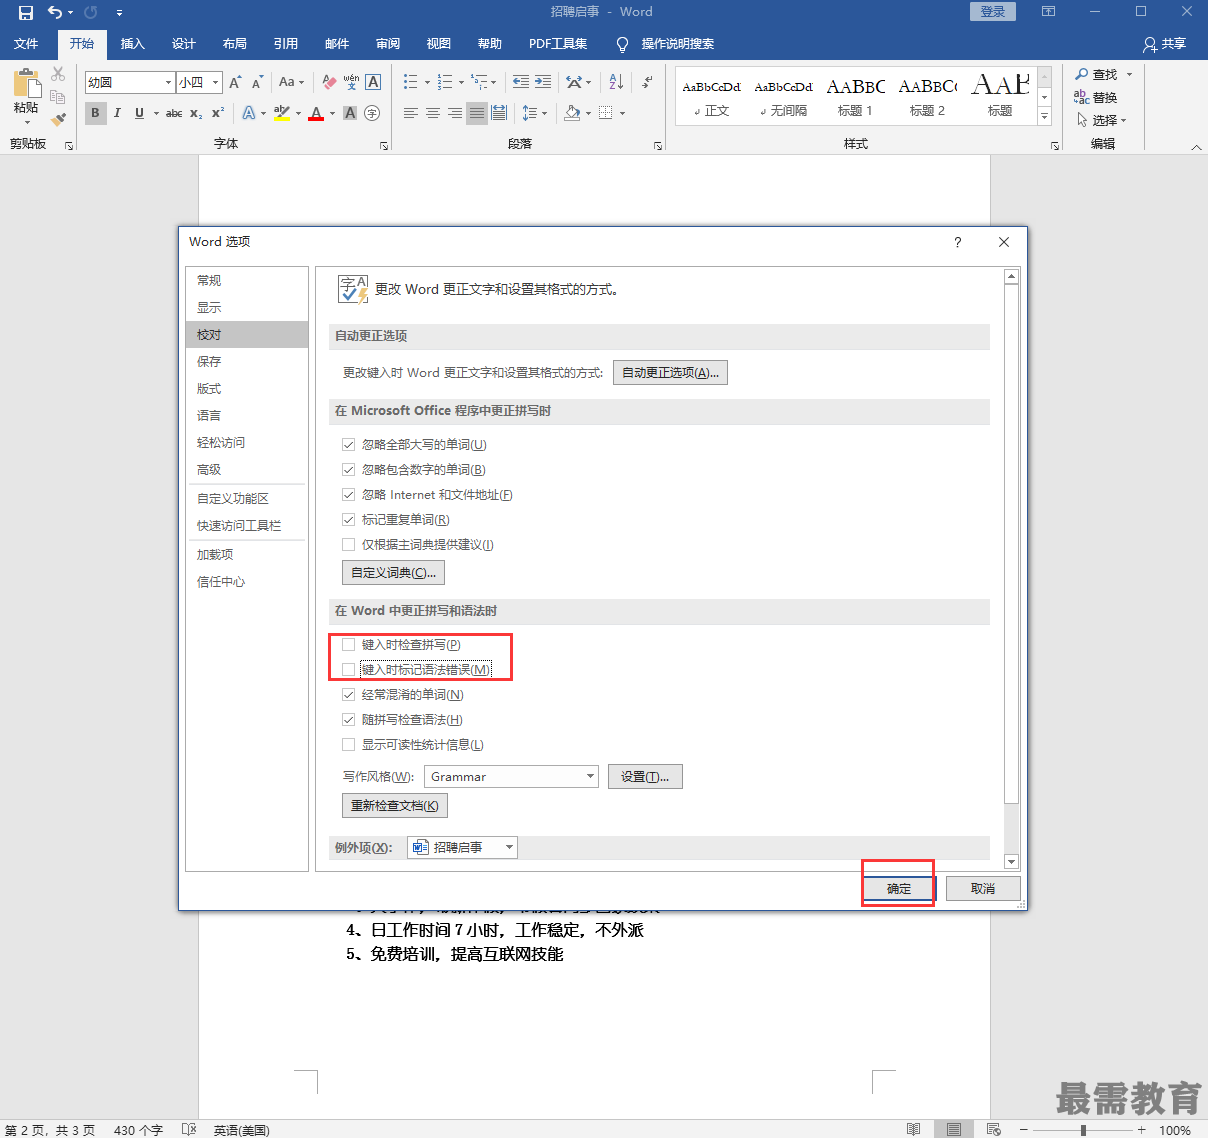Switch to 设计 ribbon tab
The image size is (1208, 1138).
tap(183, 44)
